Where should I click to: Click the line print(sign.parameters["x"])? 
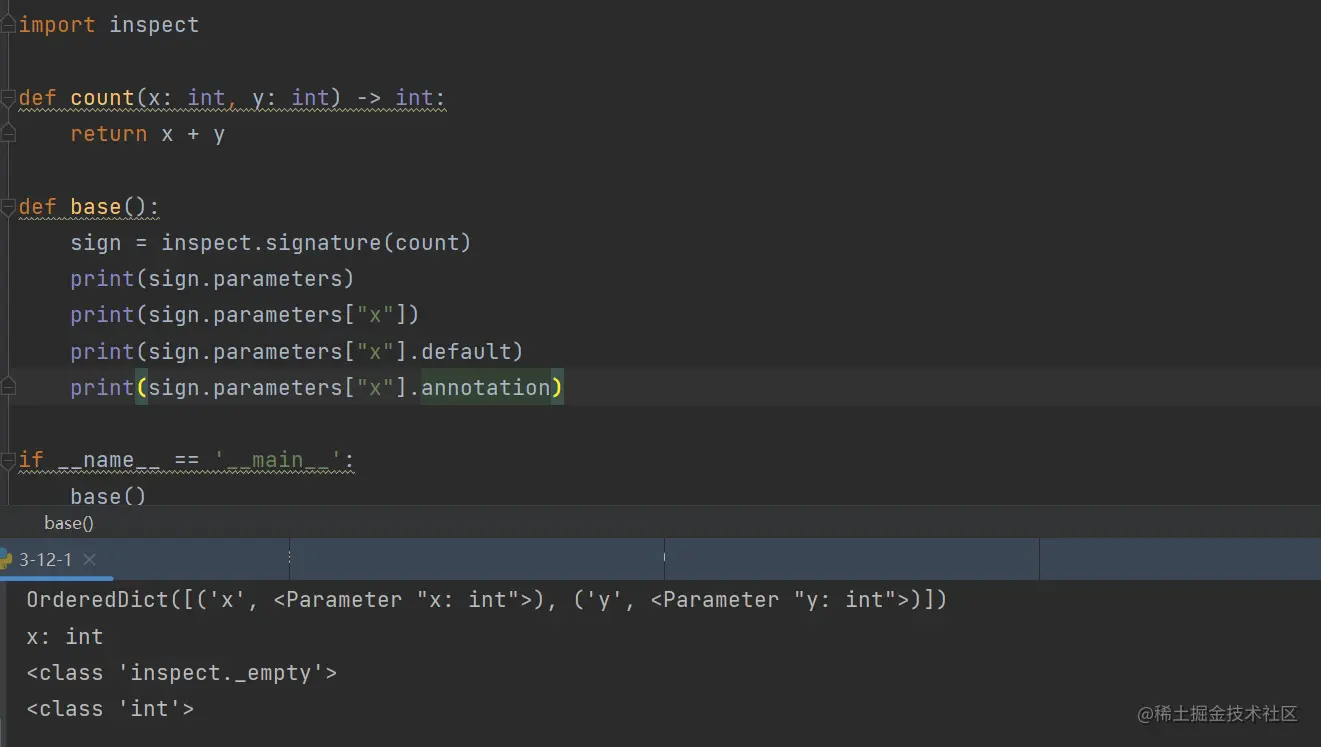[x=244, y=315]
